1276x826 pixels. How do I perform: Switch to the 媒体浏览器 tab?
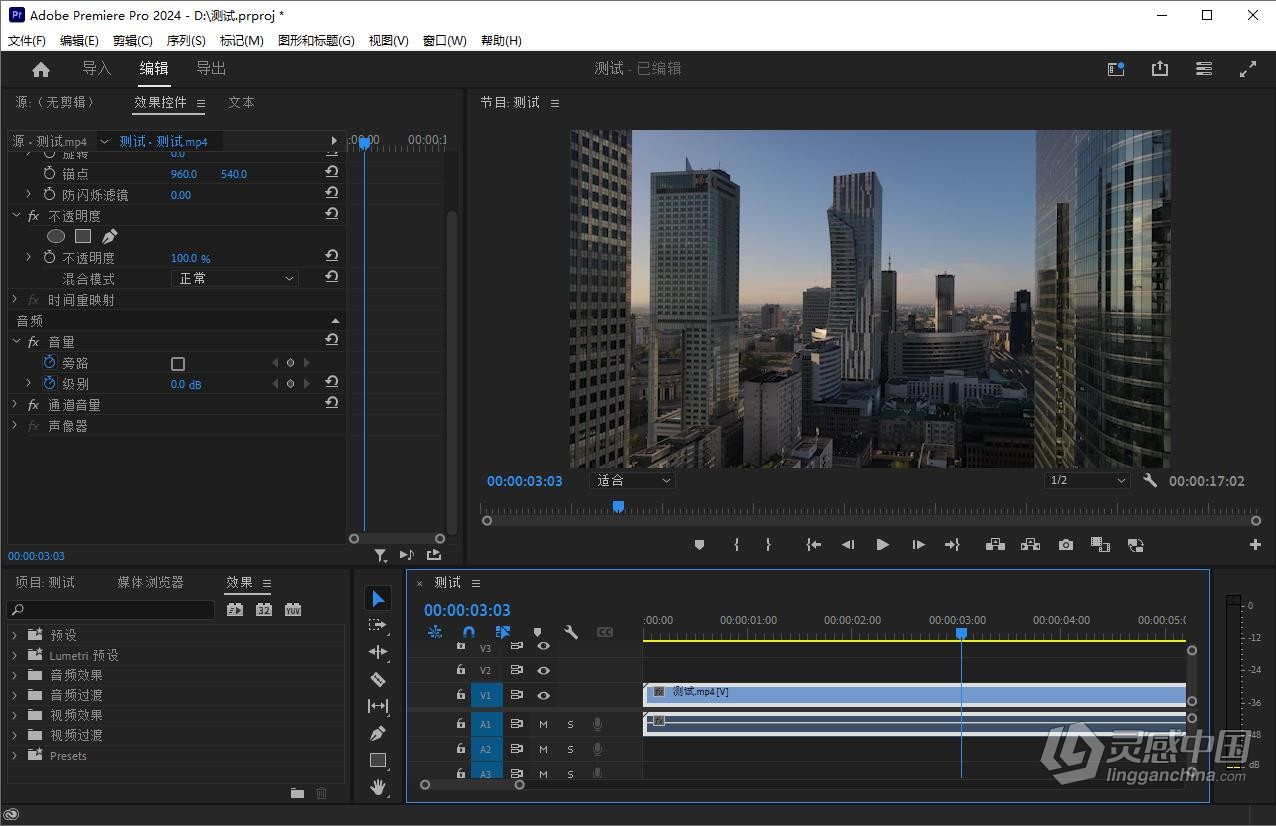tap(150, 582)
